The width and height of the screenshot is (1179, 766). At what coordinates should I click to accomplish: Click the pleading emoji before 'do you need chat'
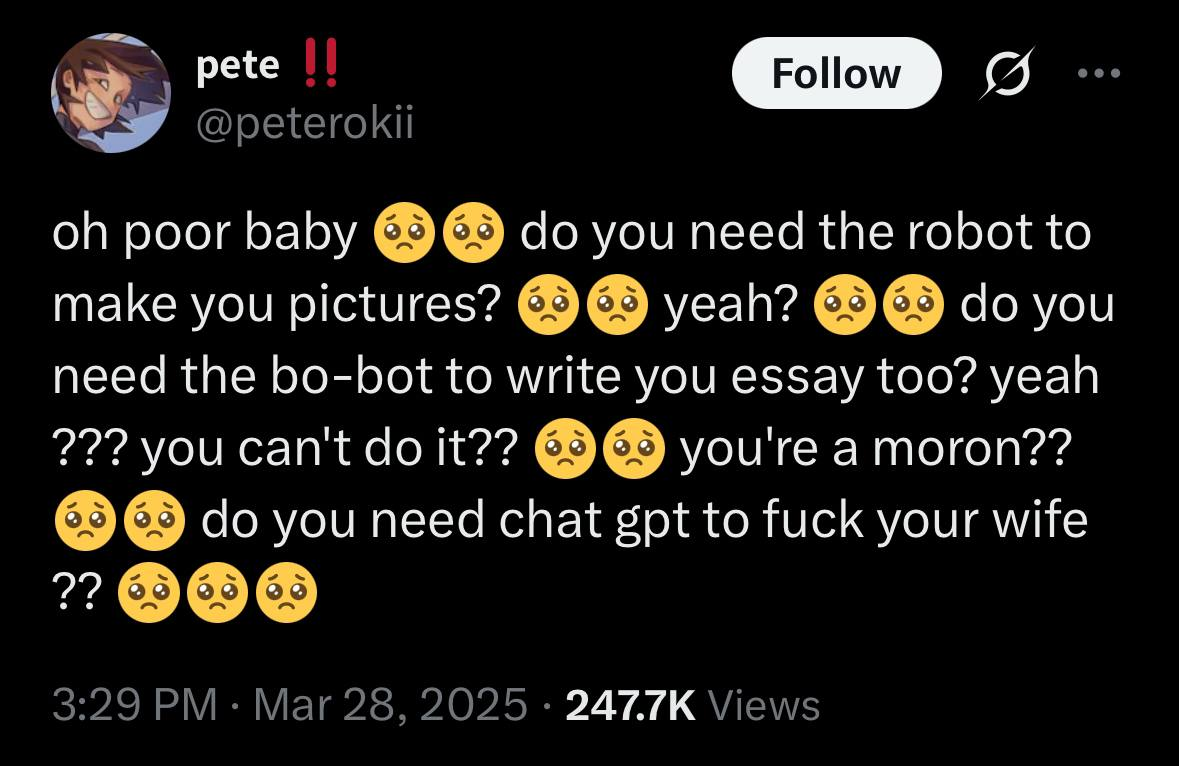(154, 520)
